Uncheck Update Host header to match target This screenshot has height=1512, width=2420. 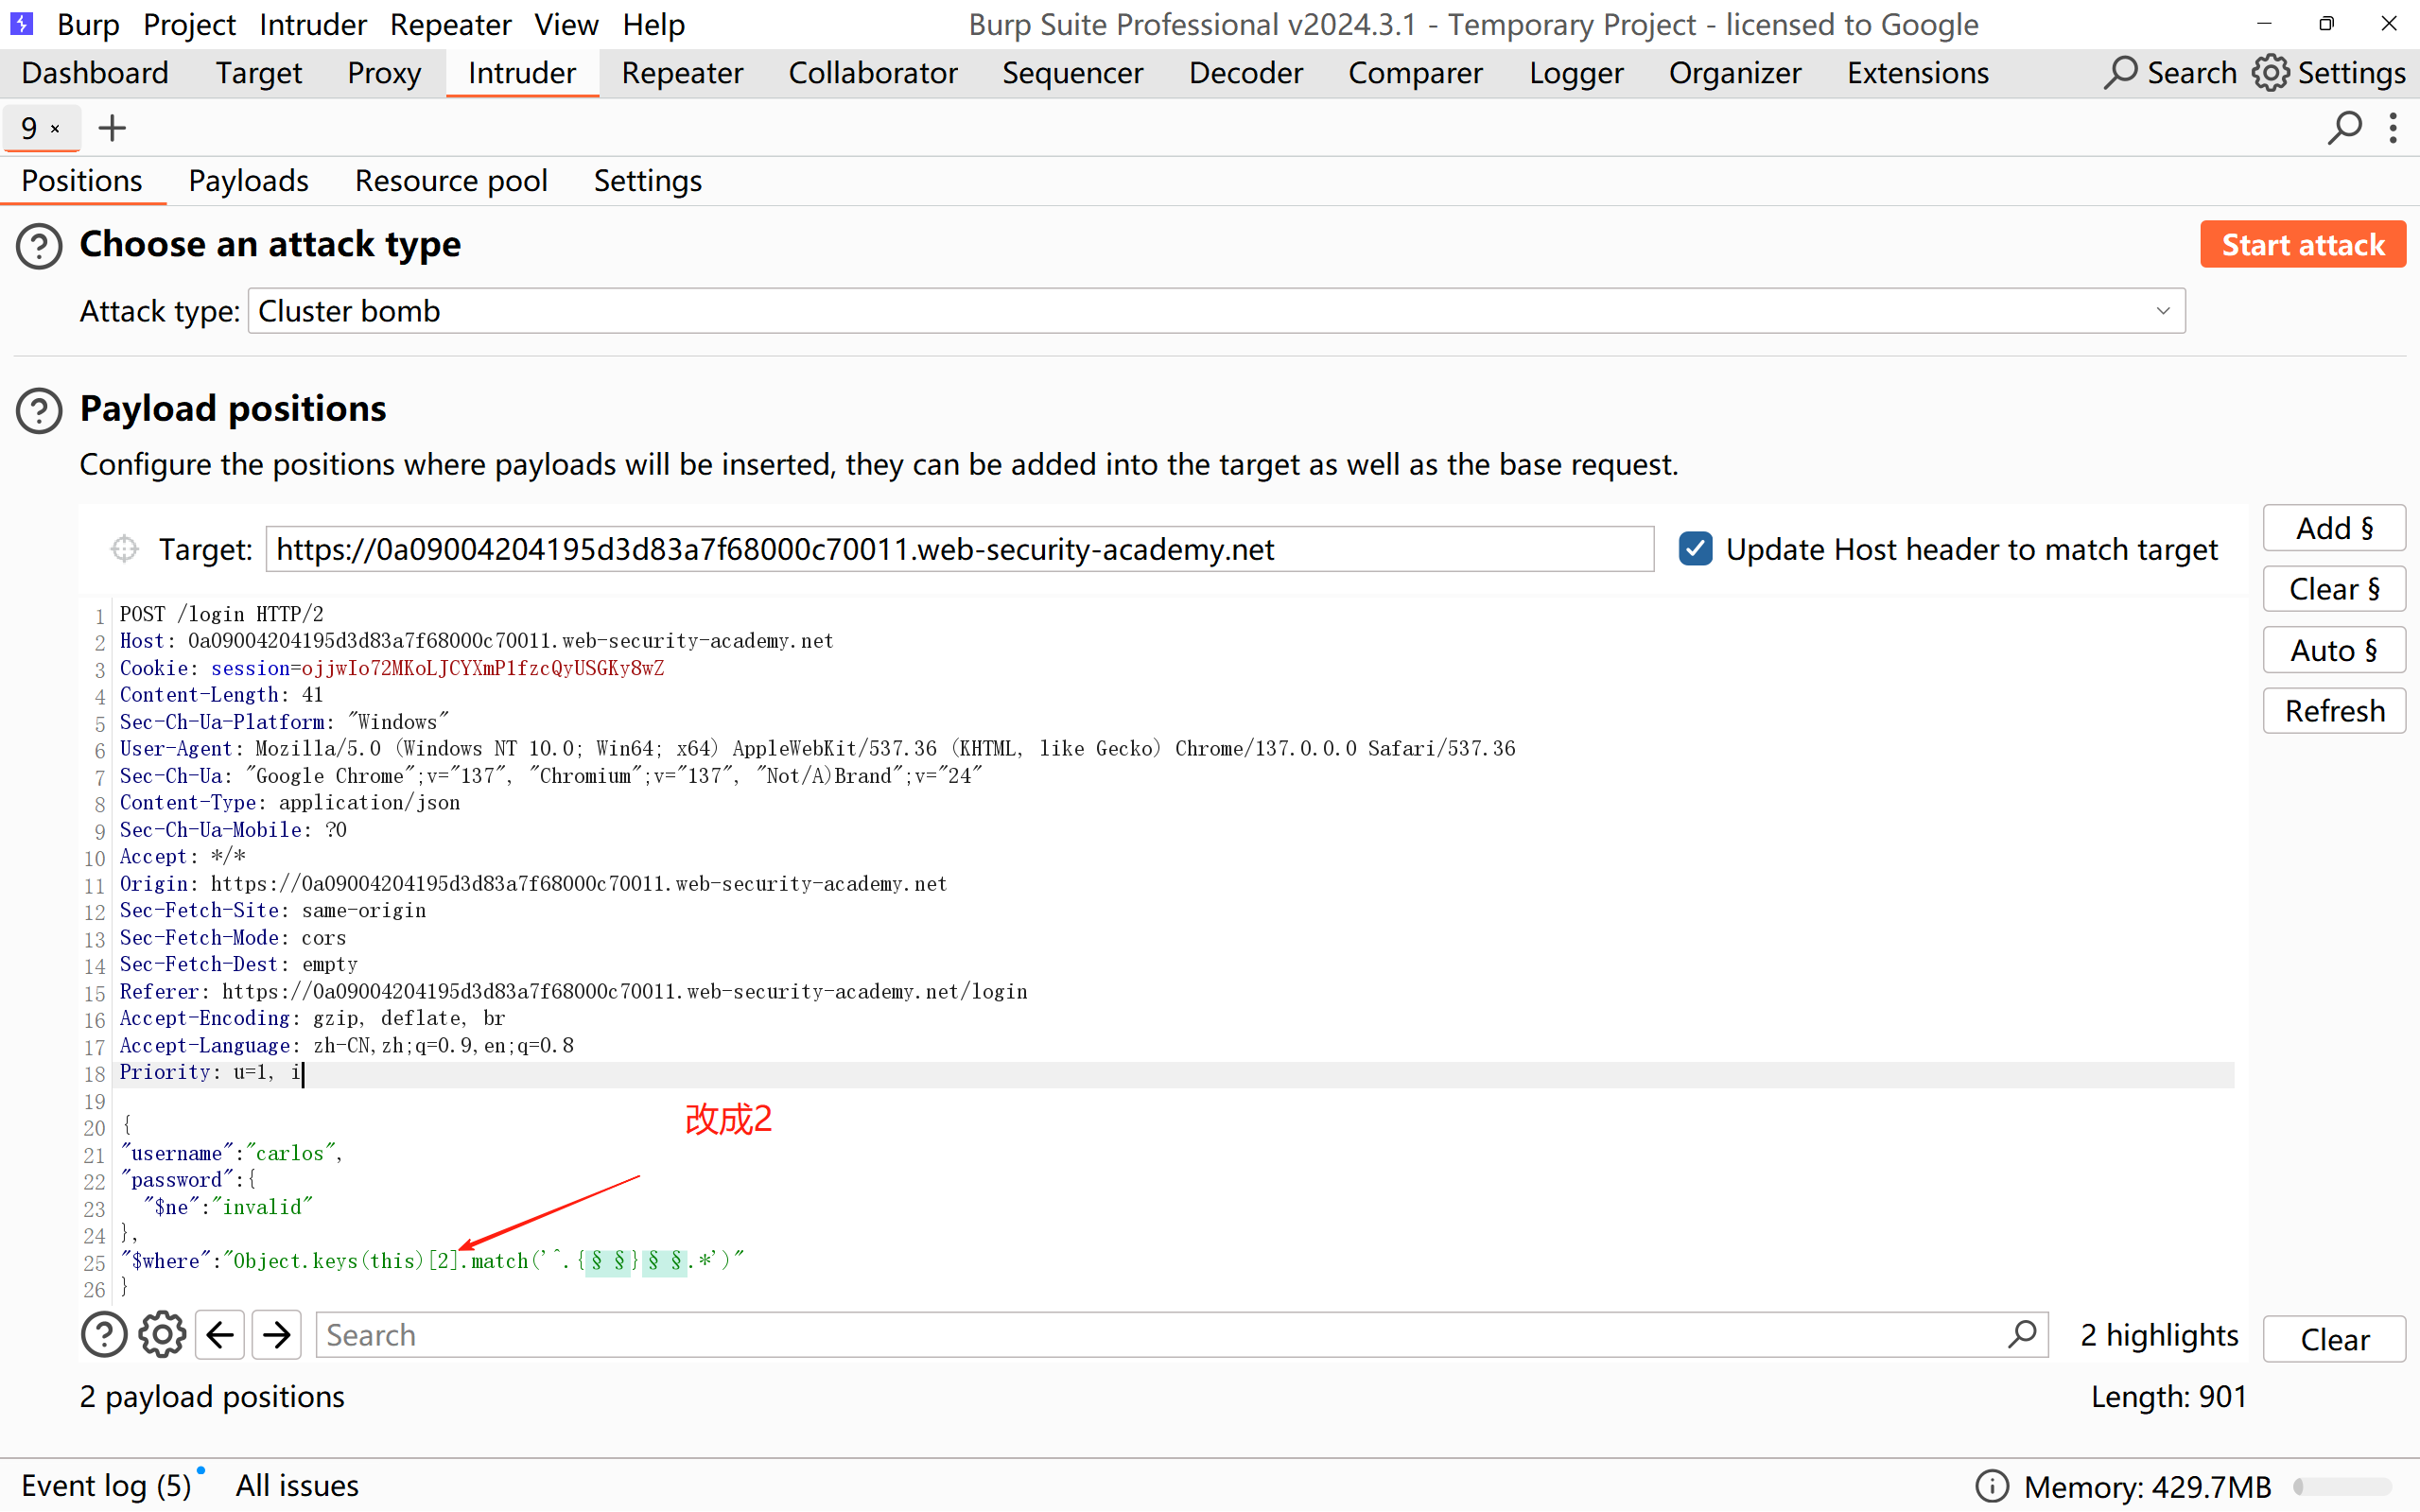pyautogui.click(x=1696, y=549)
